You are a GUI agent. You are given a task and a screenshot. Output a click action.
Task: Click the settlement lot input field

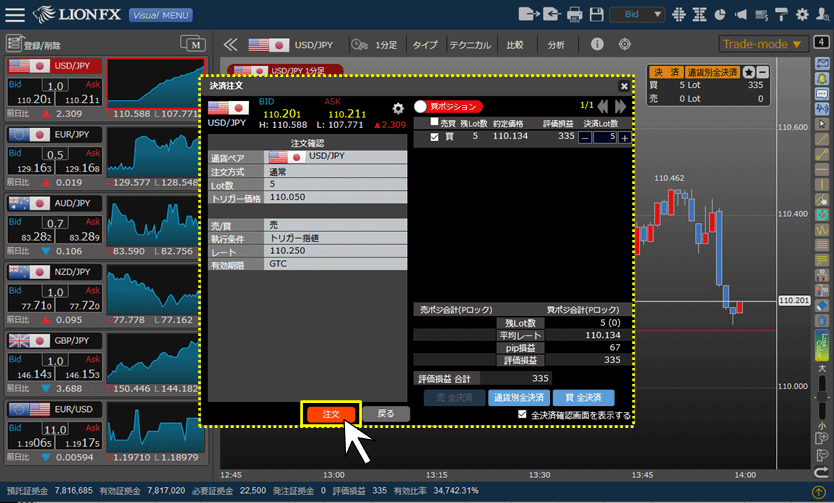click(x=605, y=137)
